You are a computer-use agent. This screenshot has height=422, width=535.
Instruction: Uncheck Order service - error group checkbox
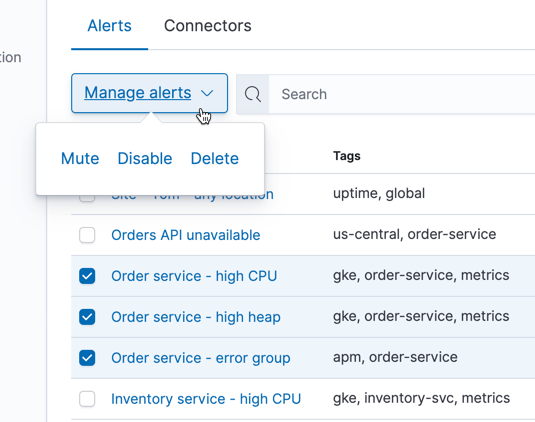(x=87, y=358)
